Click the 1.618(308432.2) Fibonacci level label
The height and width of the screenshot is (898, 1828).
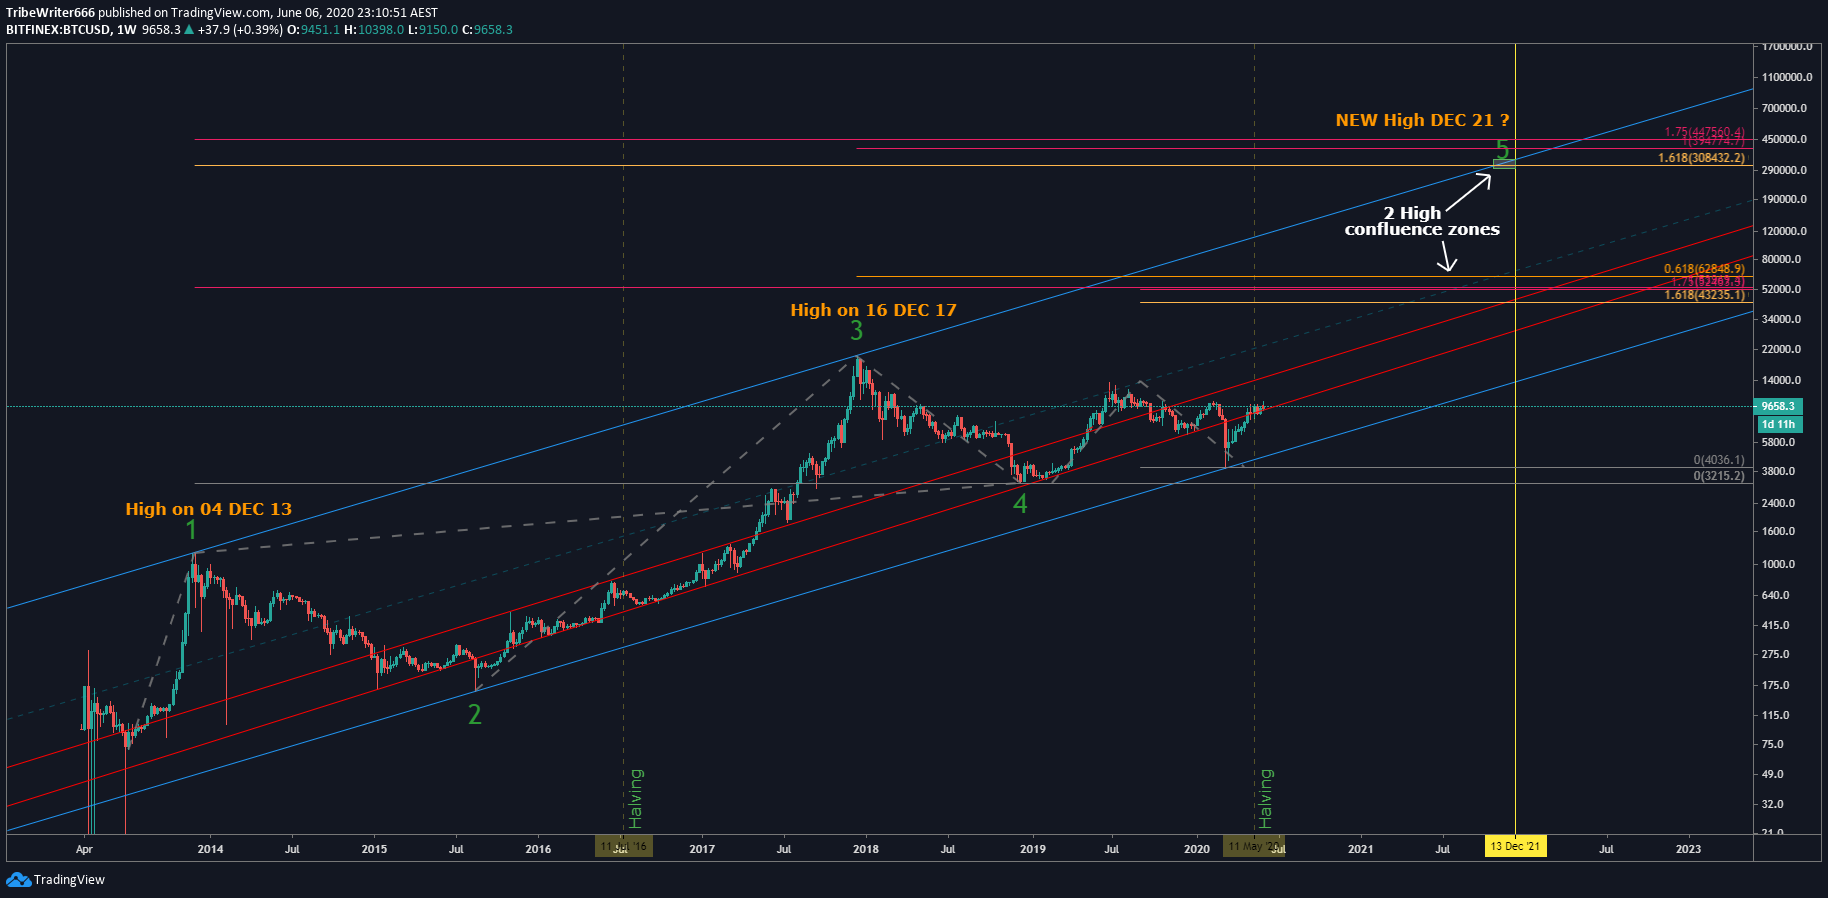click(x=1701, y=158)
